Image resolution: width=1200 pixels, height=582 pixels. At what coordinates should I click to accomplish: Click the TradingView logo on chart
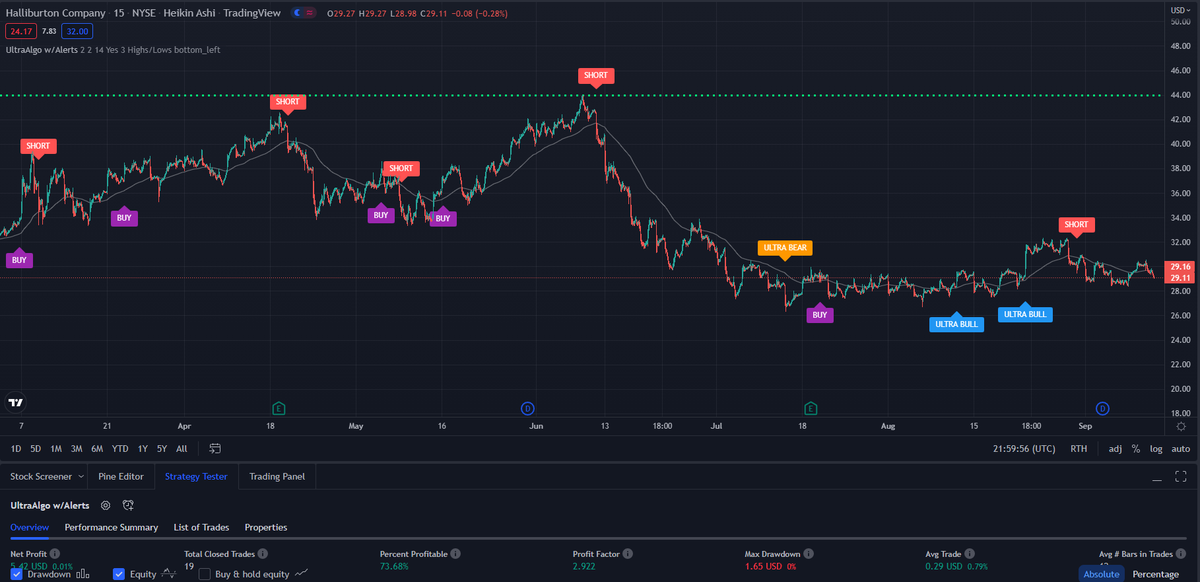pyautogui.click(x=15, y=404)
